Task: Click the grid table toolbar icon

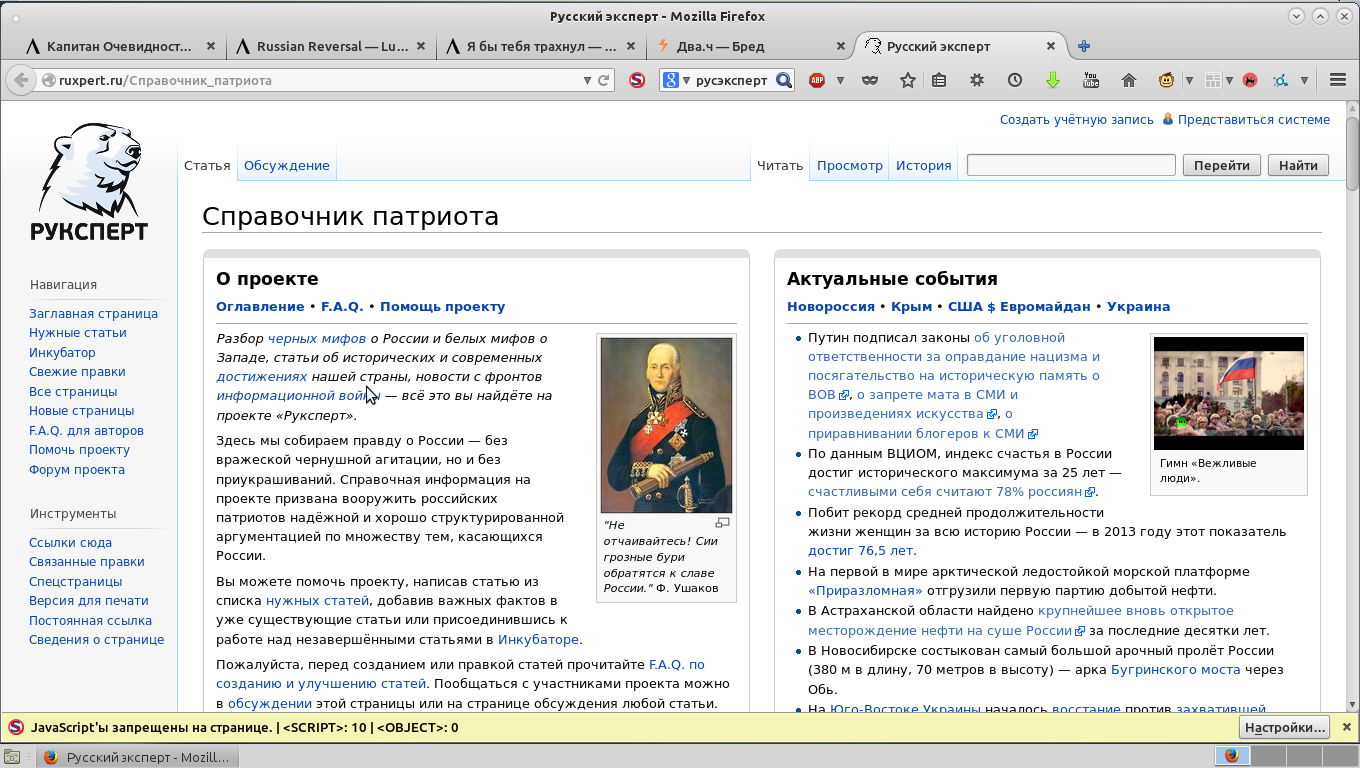Action: [1213, 80]
